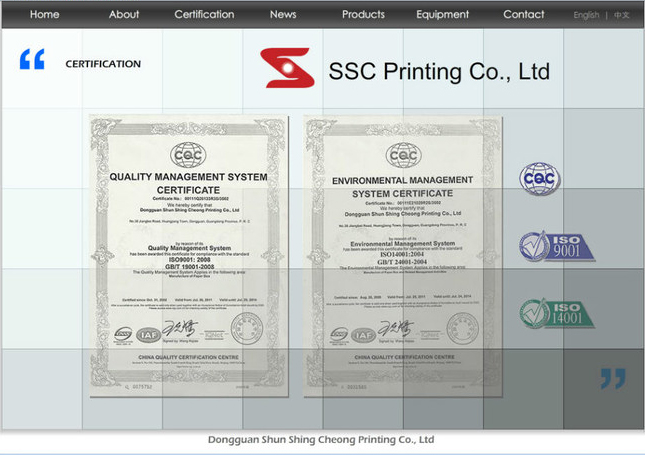Click the SSC Printing Co., Ltd title

439,72
